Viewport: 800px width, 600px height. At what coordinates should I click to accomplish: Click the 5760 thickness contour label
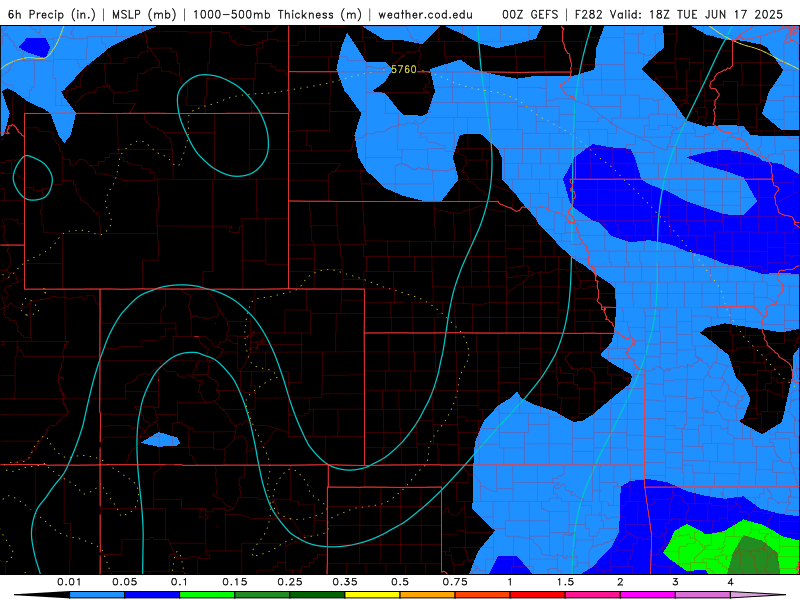pyautogui.click(x=404, y=69)
